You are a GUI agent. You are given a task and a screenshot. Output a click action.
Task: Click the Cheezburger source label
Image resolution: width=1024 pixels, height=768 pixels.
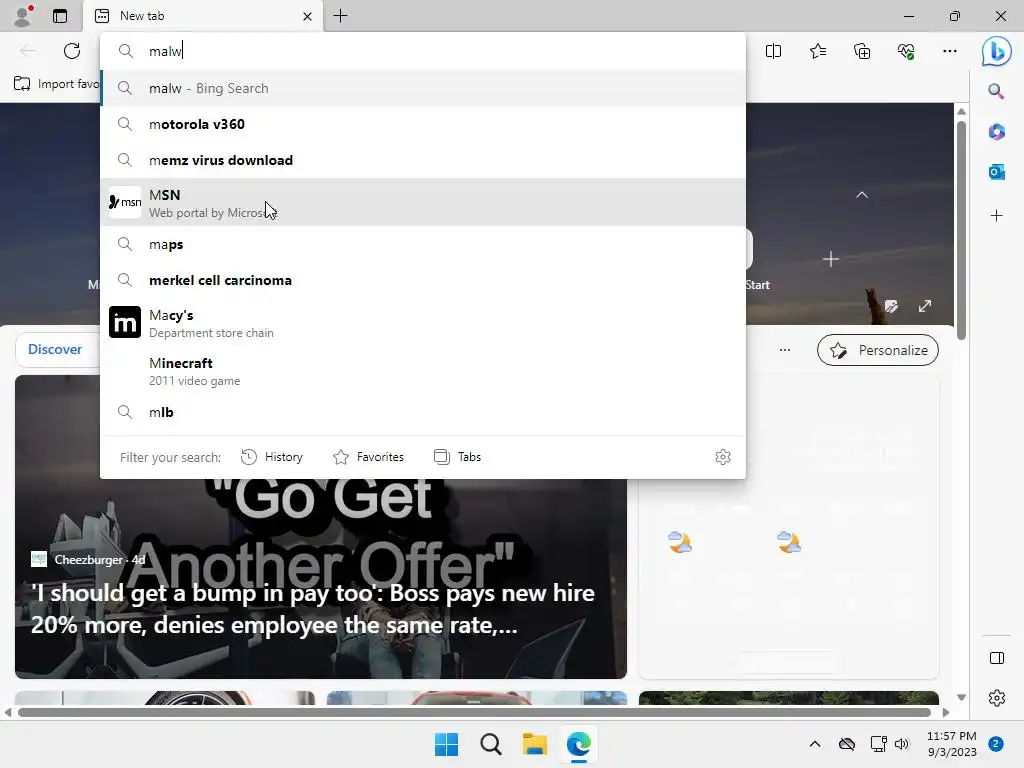point(88,560)
